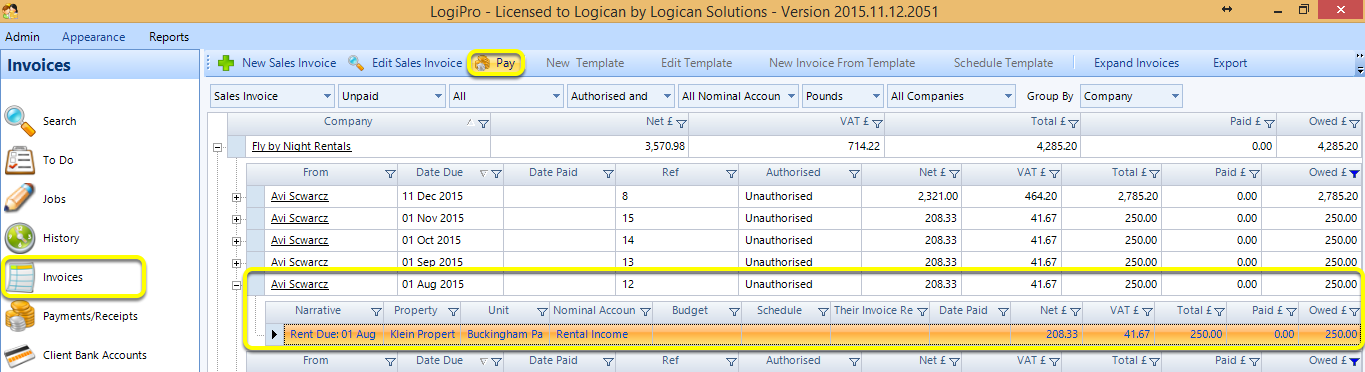Collapse the invoice row with ref 12
The height and width of the screenshot is (372, 1365).
click(x=237, y=285)
